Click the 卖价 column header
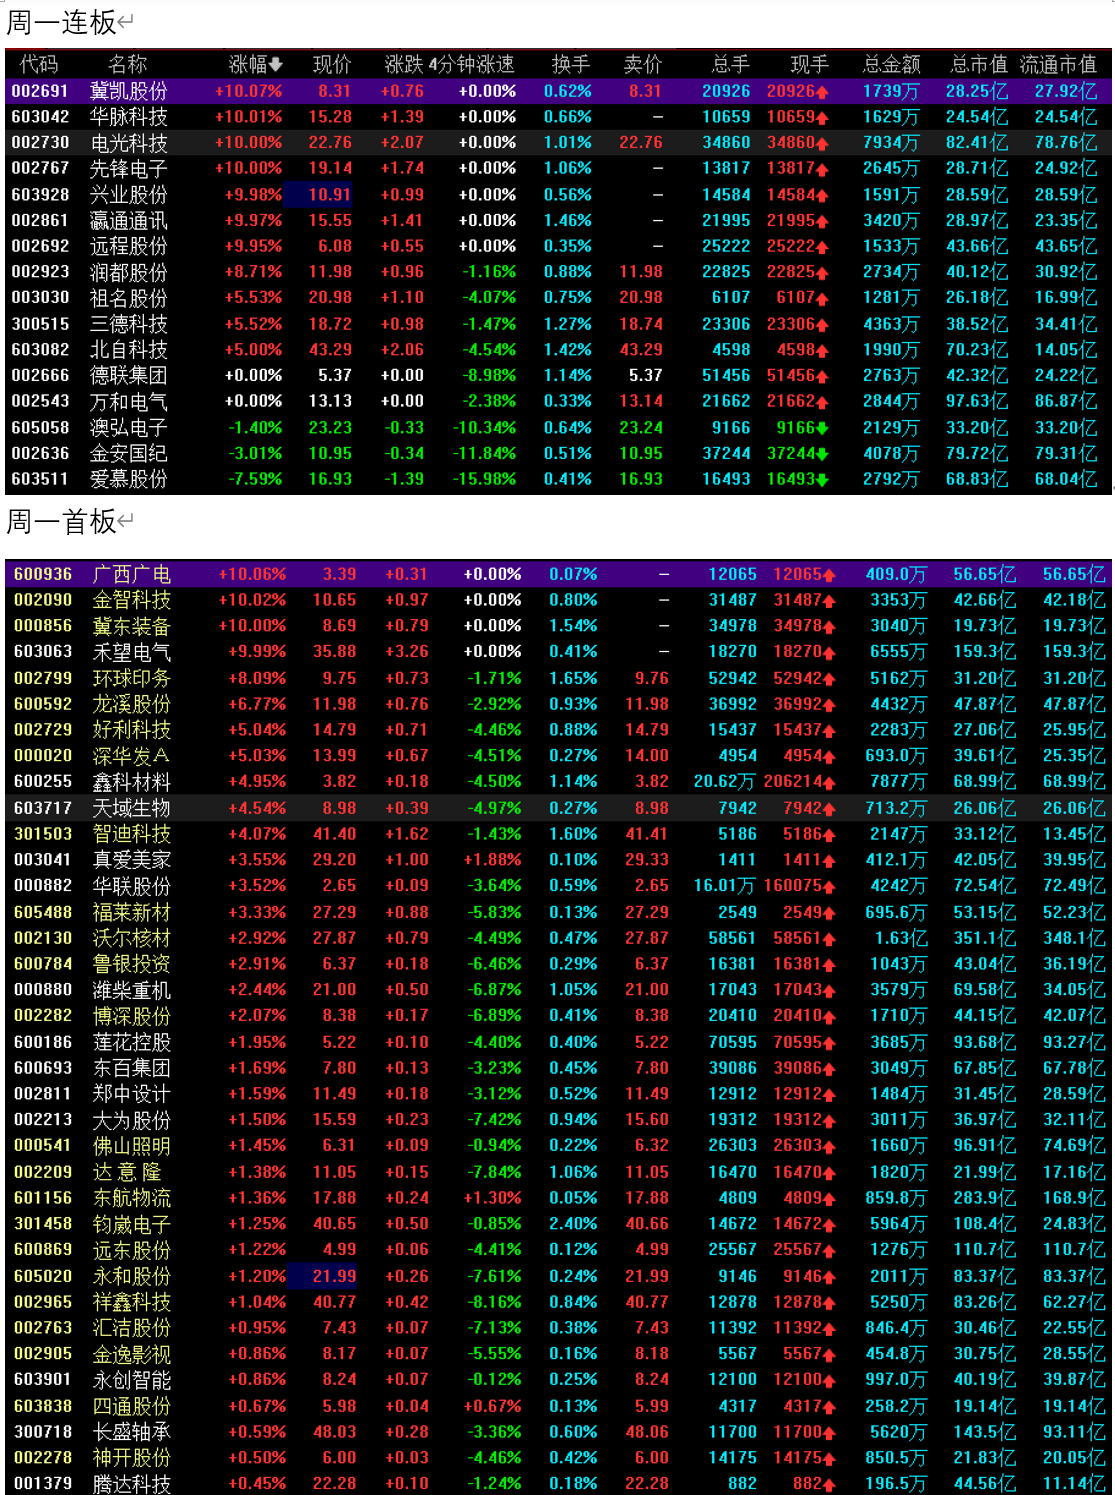Screen dimensions: 1115x1495 point(643,64)
